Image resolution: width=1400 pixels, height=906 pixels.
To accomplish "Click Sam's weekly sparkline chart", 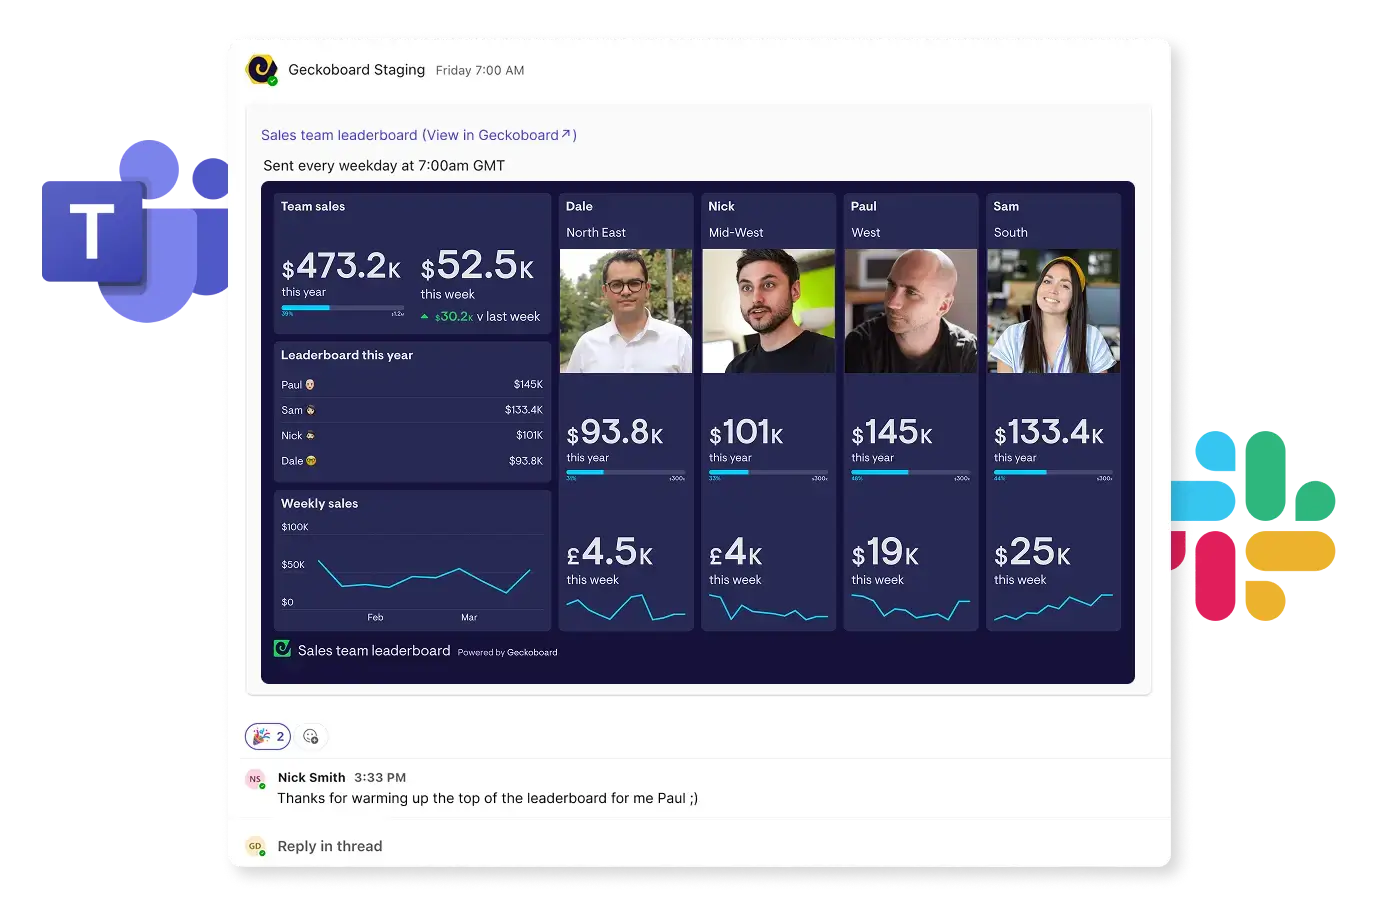I will pyautogui.click(x=1054, y=609).
